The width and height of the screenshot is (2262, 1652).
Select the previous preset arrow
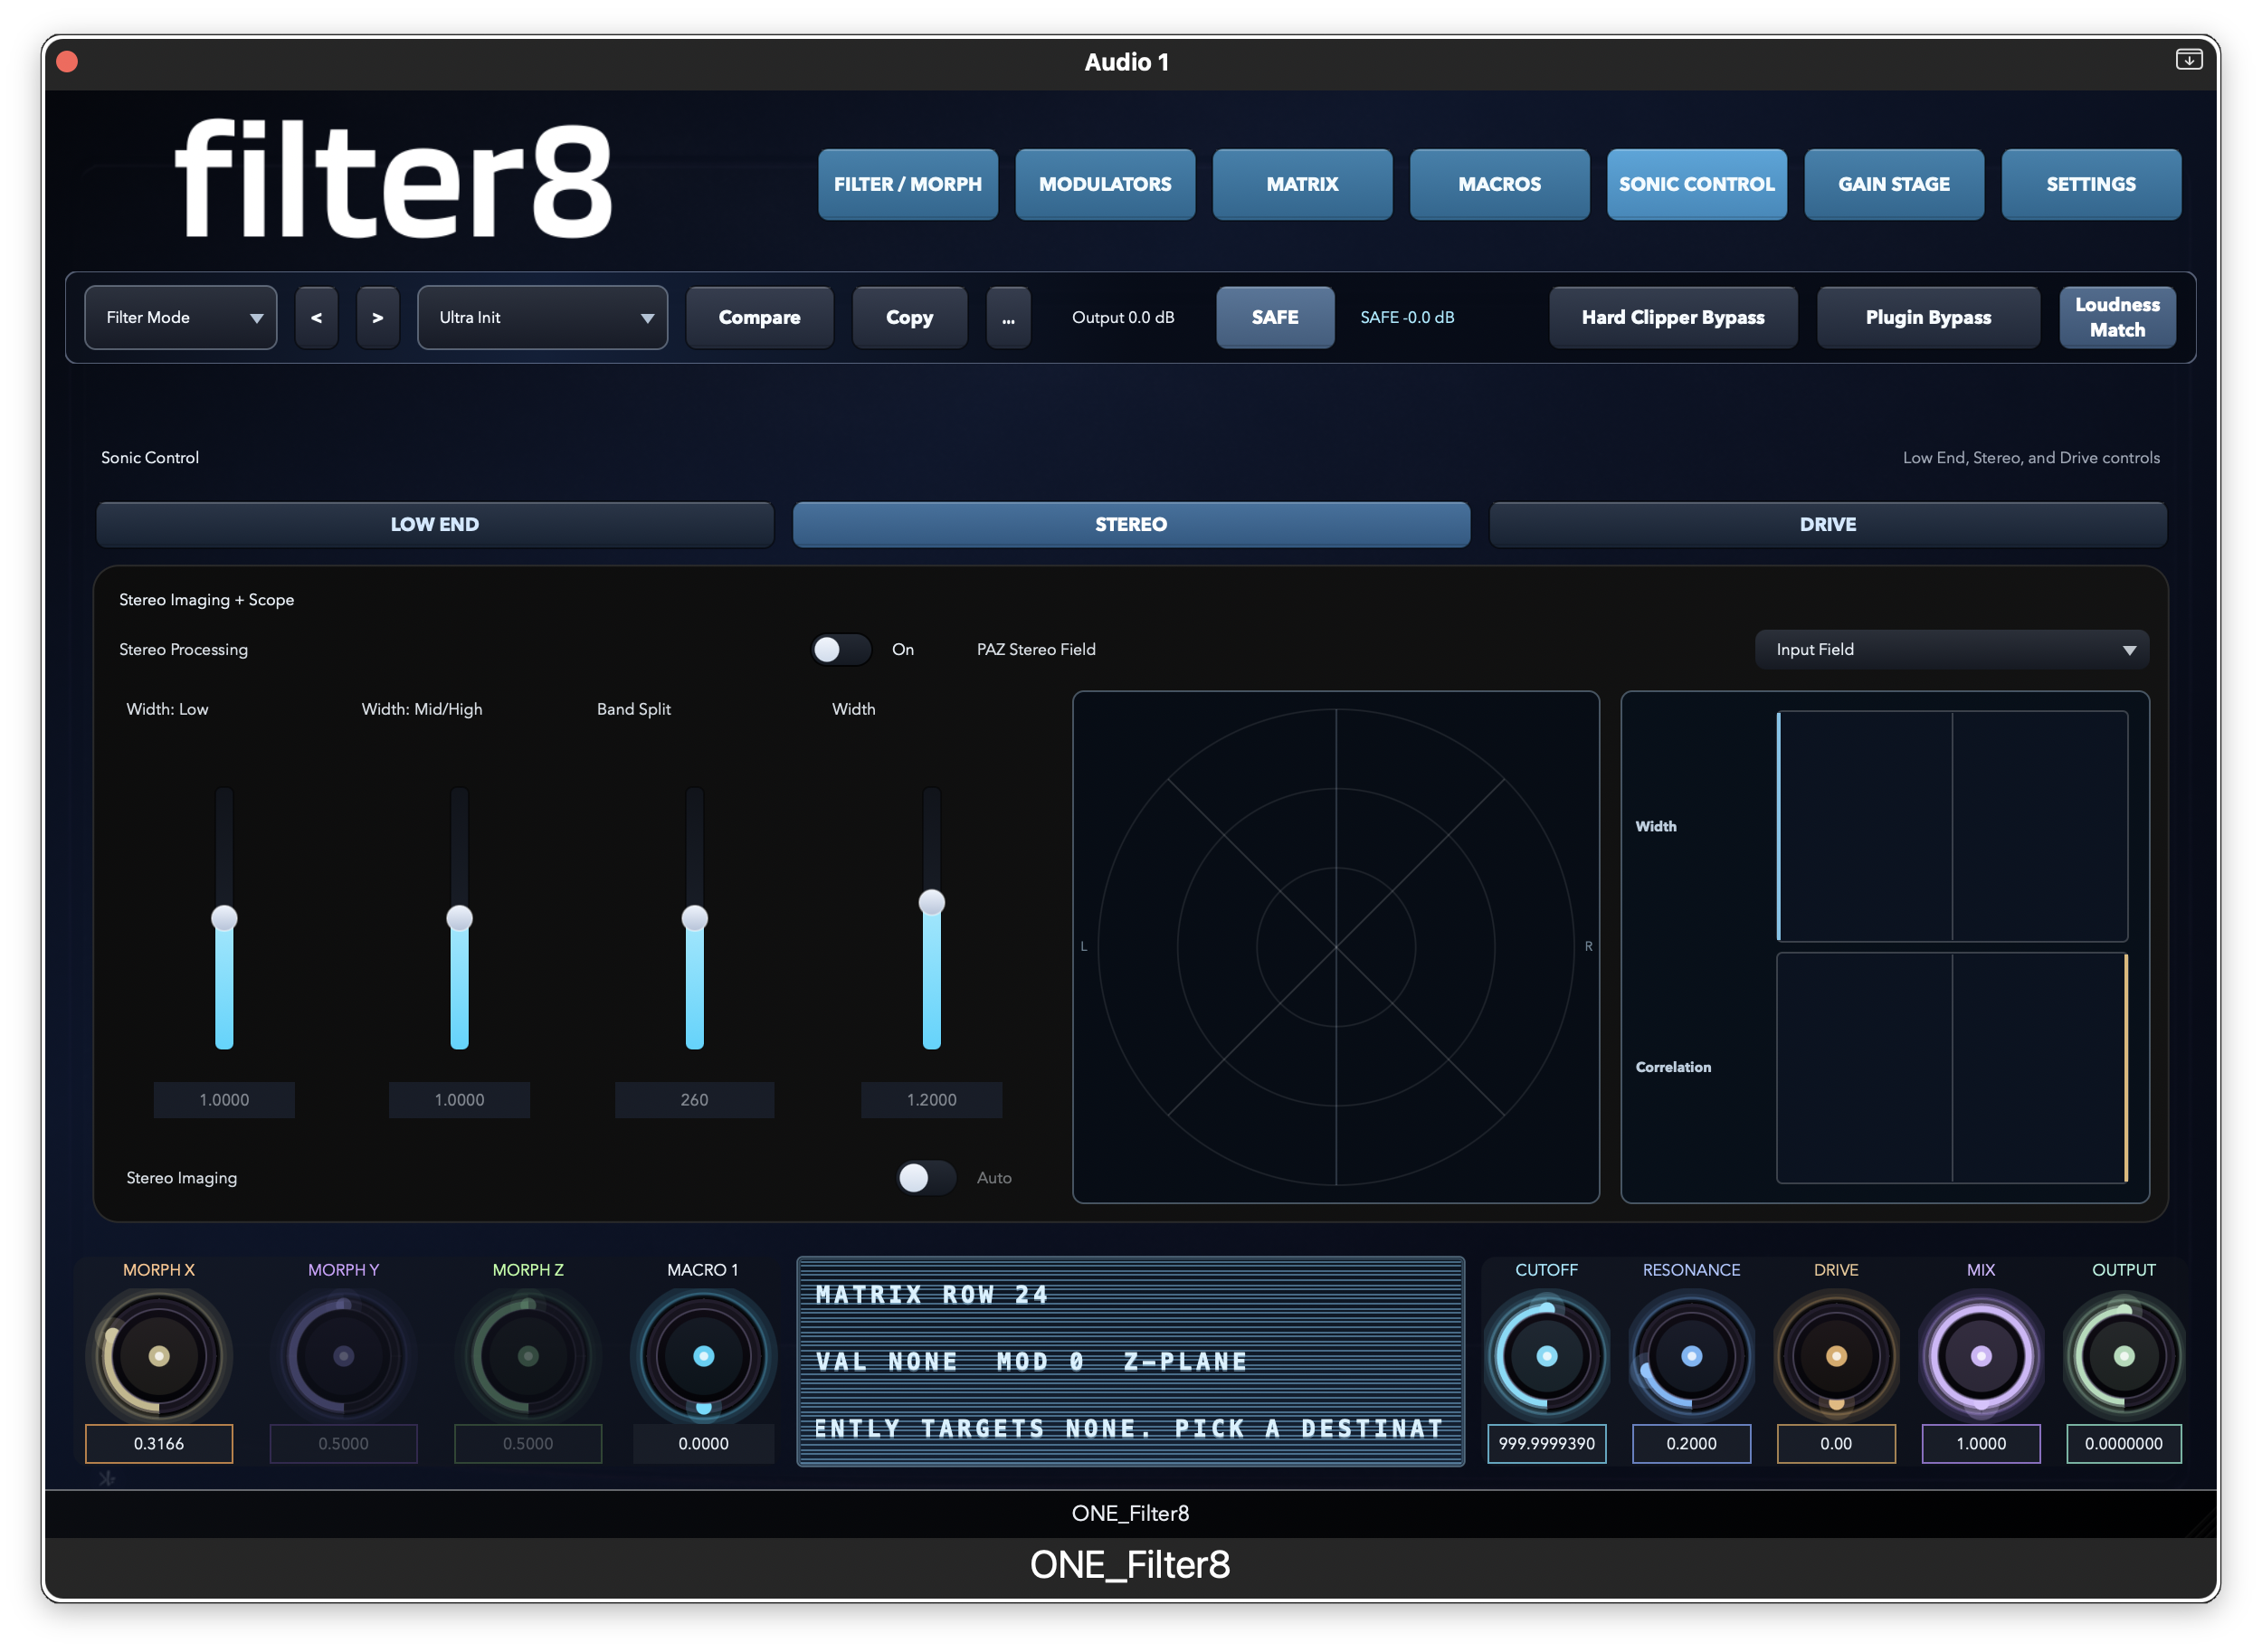point(316,317)
